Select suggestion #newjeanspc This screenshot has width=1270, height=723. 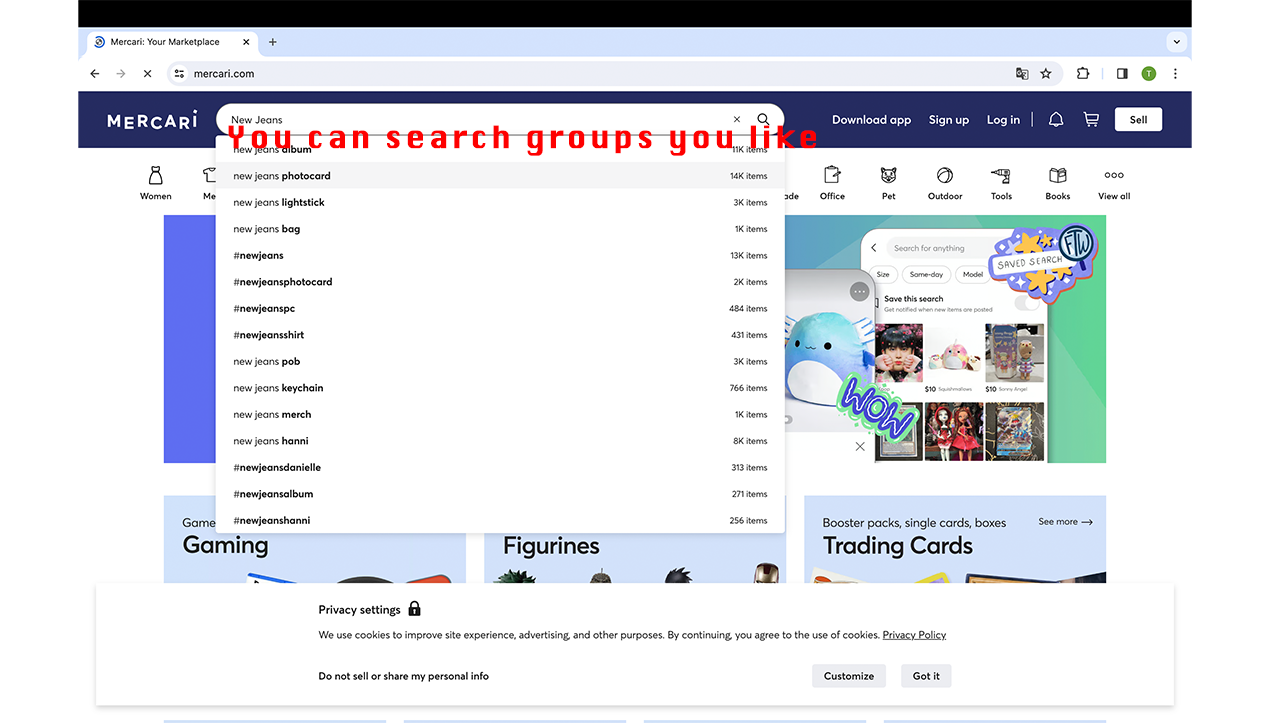500,308
